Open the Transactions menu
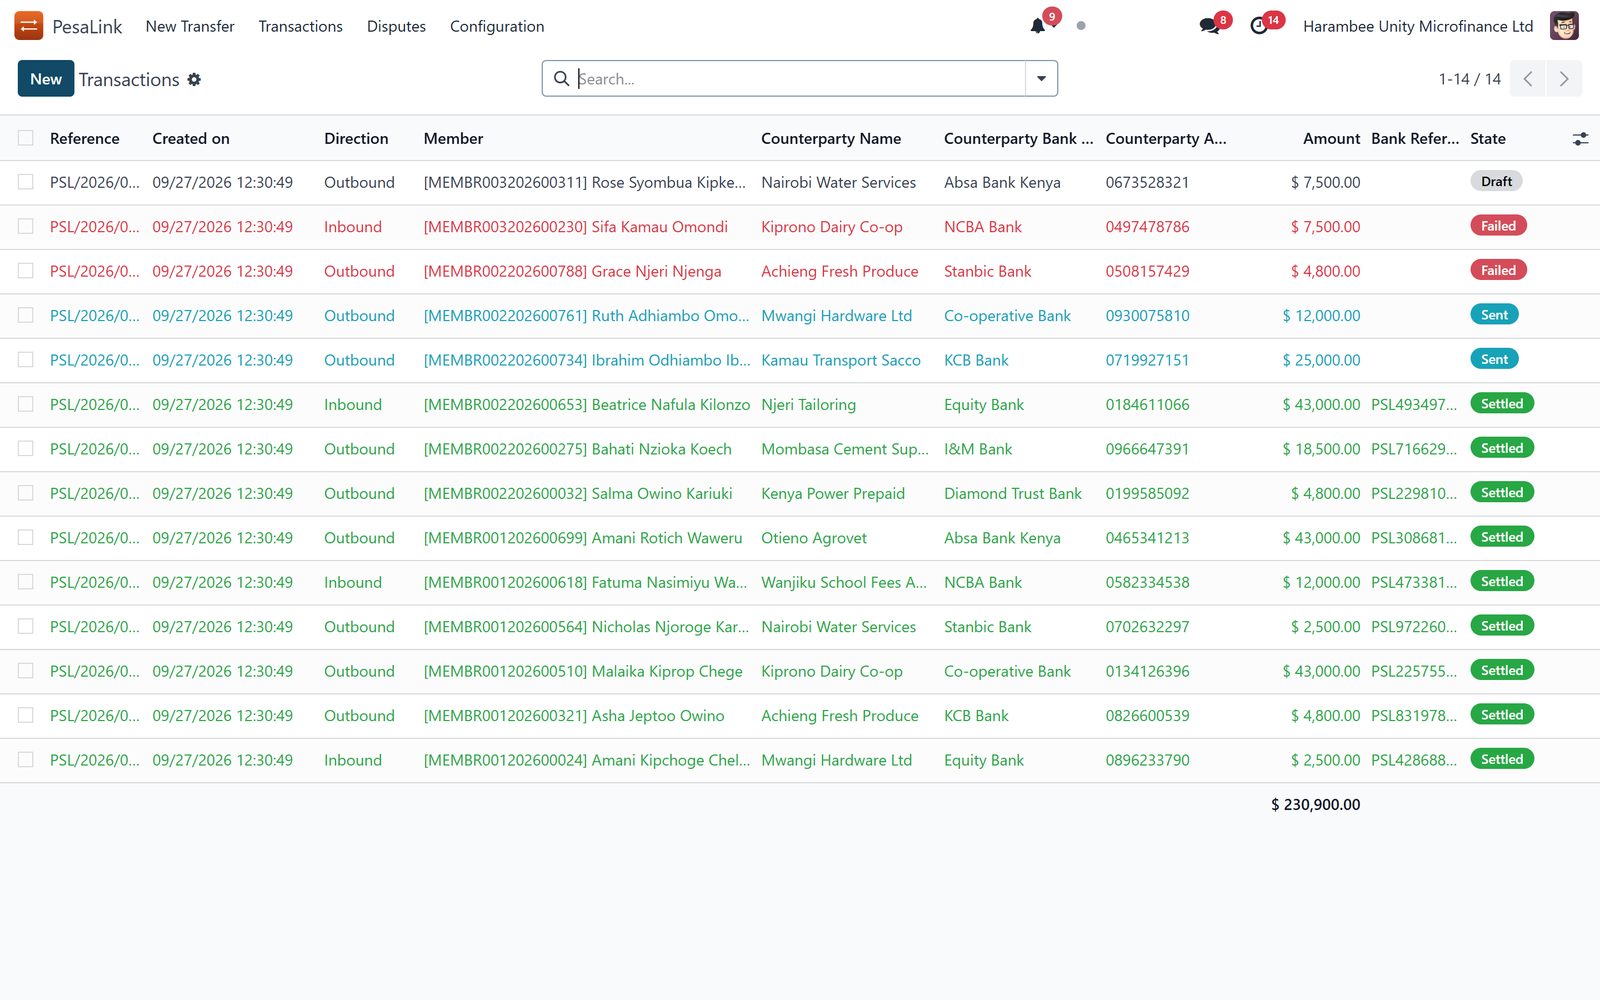This screenshot has width=1600, height=1000. click(x=300, y=26)
